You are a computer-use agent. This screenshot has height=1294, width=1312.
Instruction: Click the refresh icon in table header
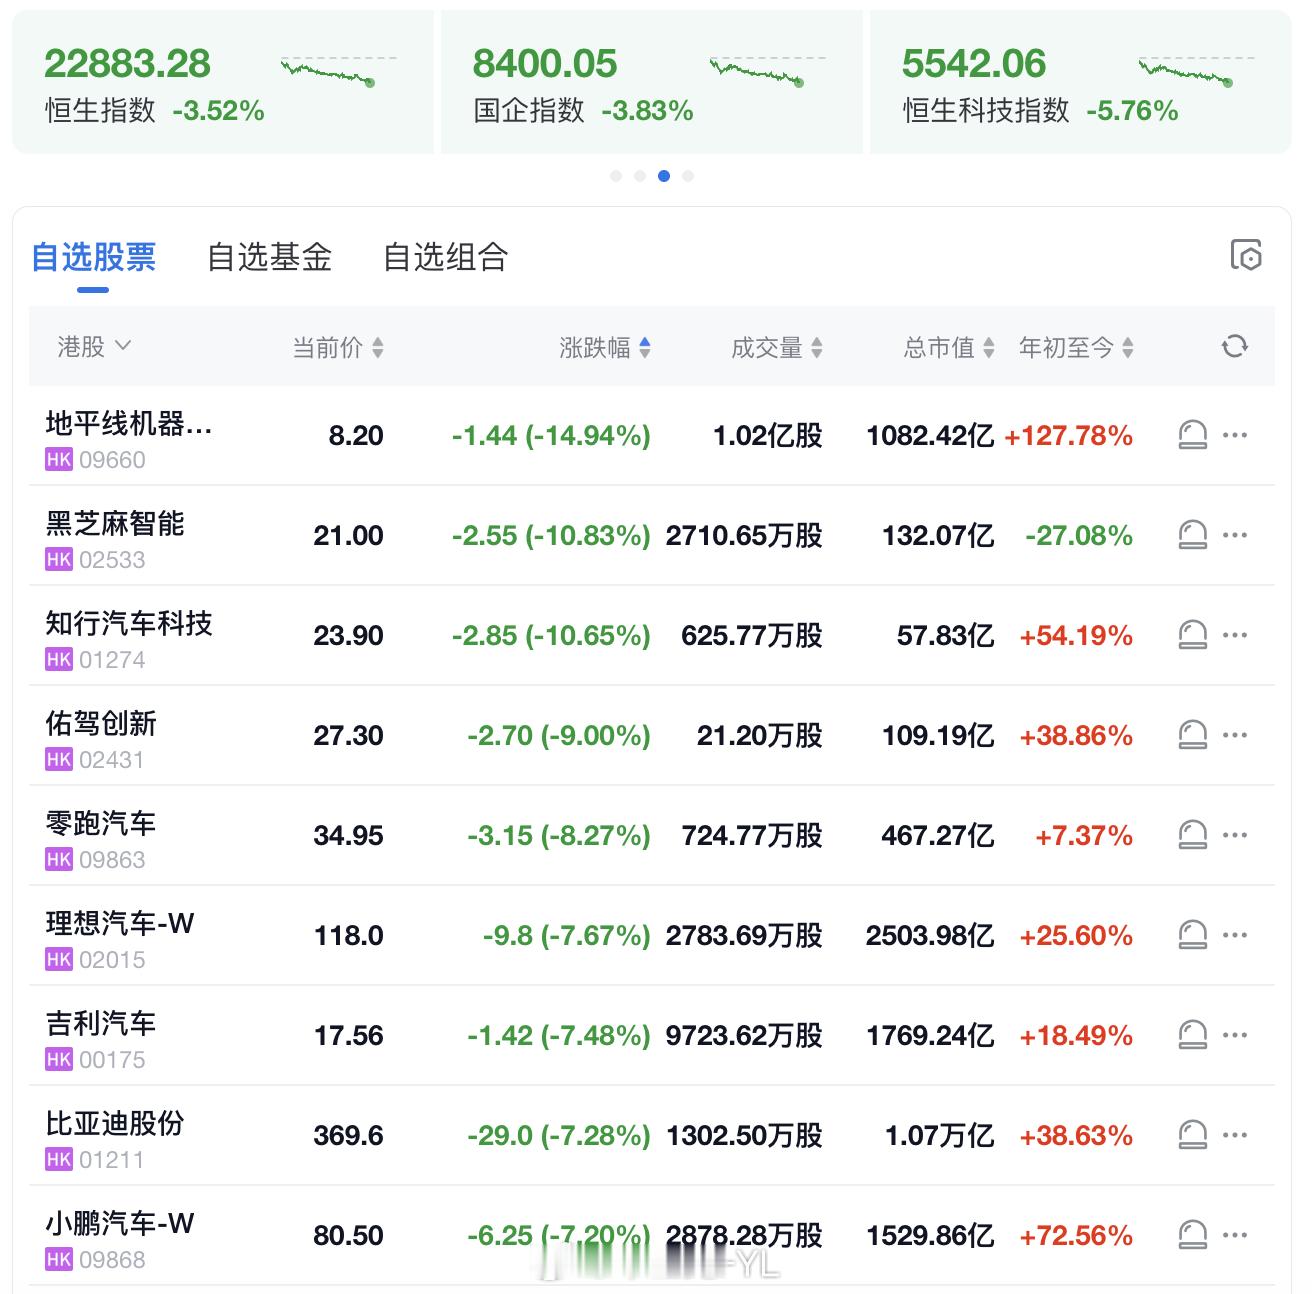pyautogui.click(x=1235, y=346)
